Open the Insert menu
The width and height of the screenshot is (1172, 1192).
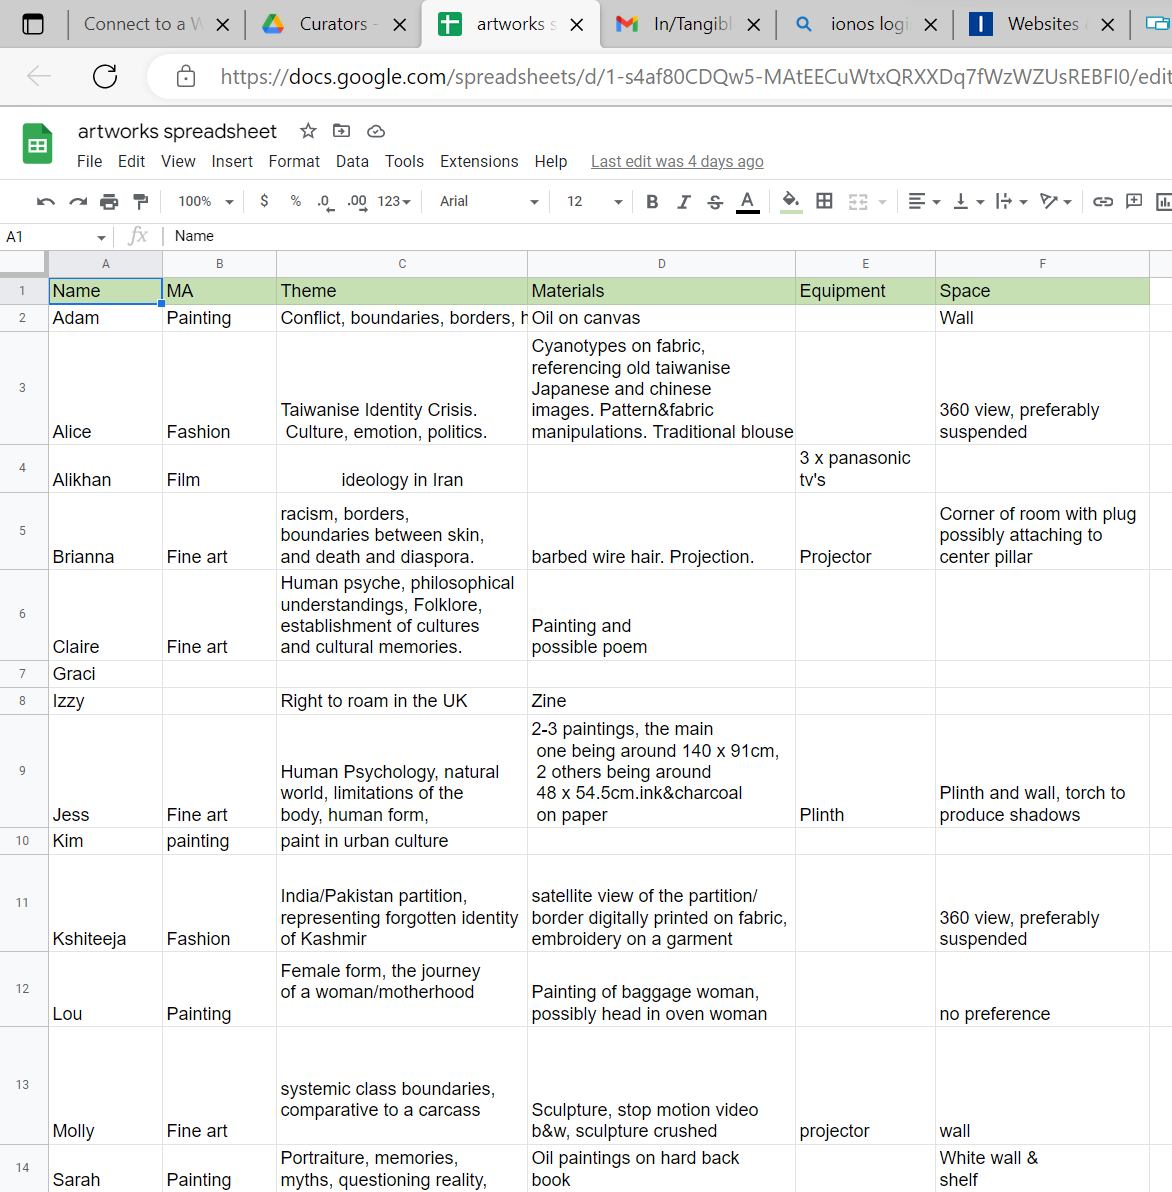point(232,161)
